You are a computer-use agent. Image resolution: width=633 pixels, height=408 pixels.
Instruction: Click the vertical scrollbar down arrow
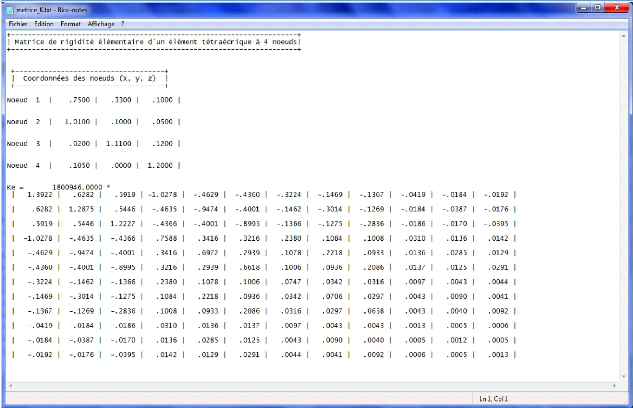pyautogui.click(x=625, y=377)
